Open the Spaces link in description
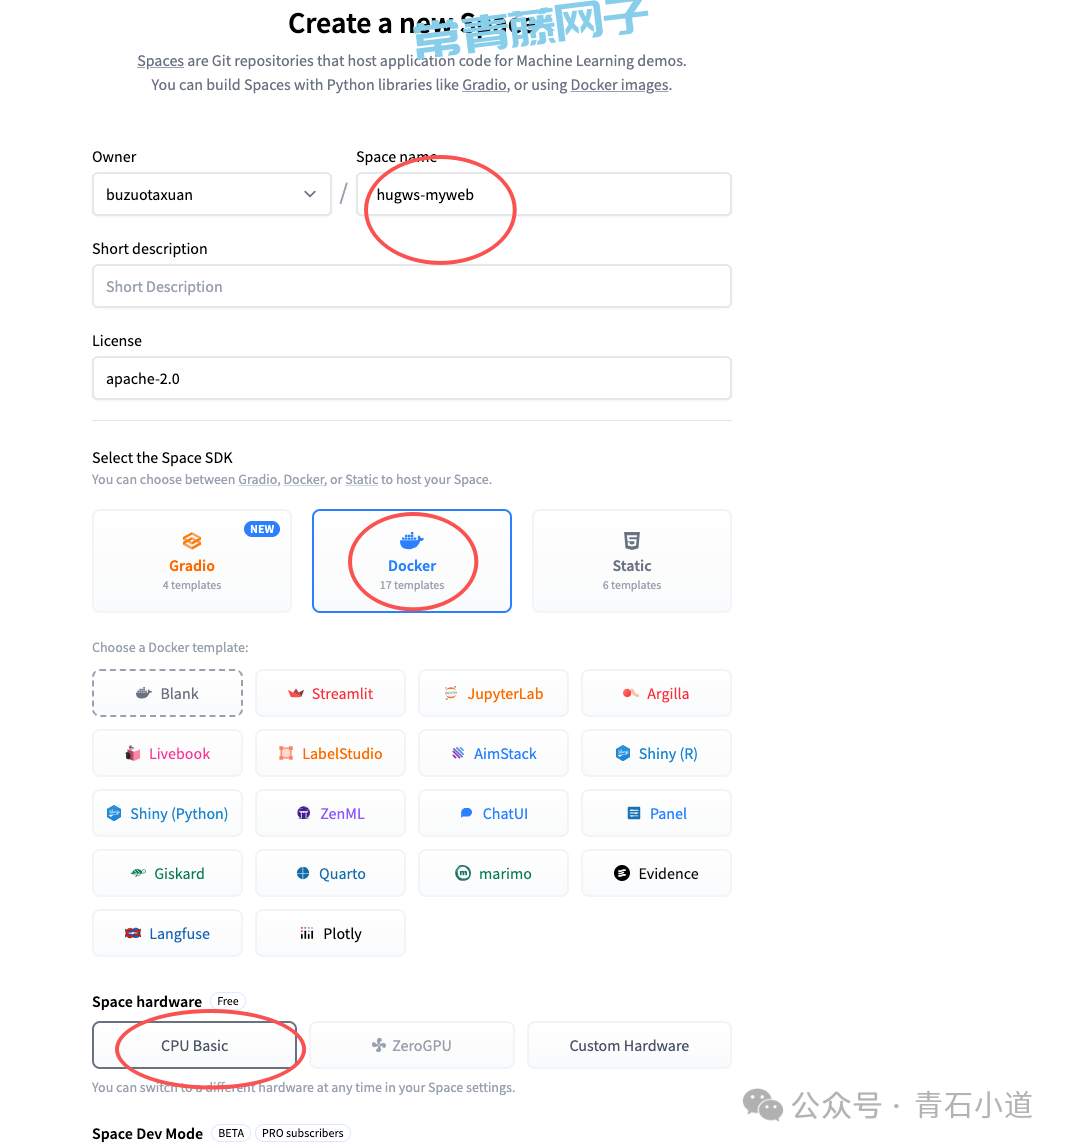 160,61
